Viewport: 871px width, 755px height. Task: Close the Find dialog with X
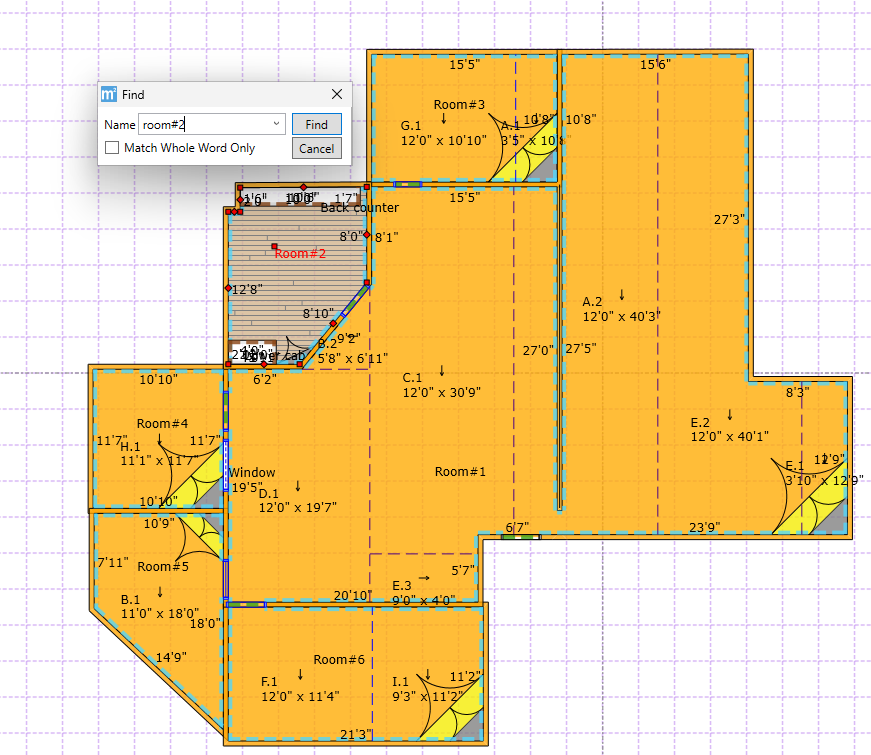(x=337, y=94)
